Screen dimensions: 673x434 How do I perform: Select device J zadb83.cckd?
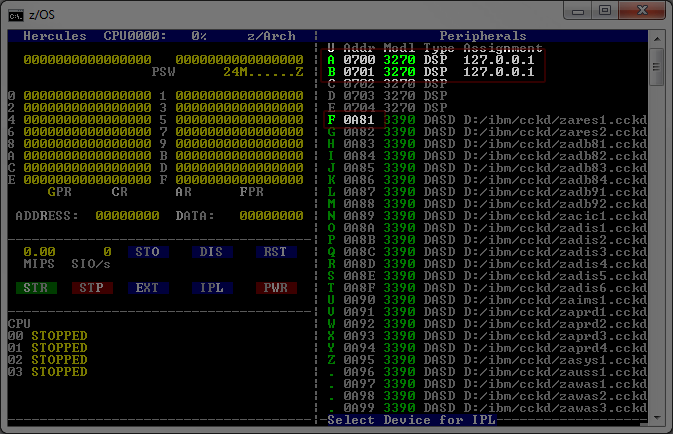[x=487, y=168]
